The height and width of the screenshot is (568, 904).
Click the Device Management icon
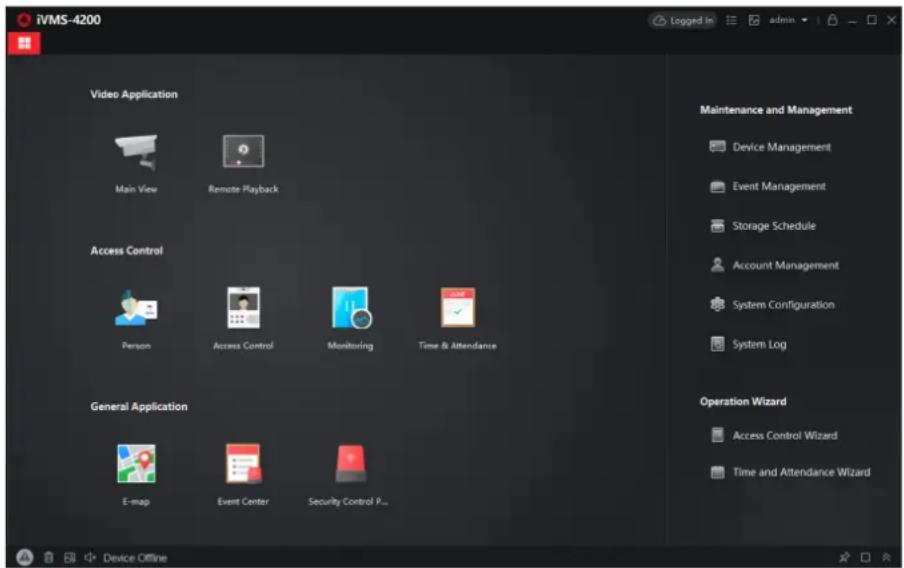(717, 146)
